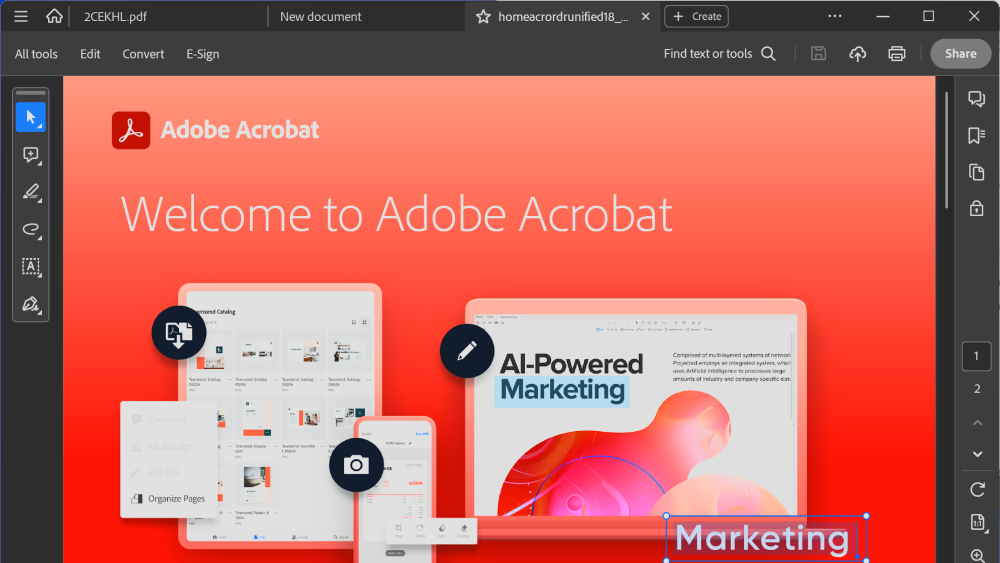Print the document

click(897, 54)
